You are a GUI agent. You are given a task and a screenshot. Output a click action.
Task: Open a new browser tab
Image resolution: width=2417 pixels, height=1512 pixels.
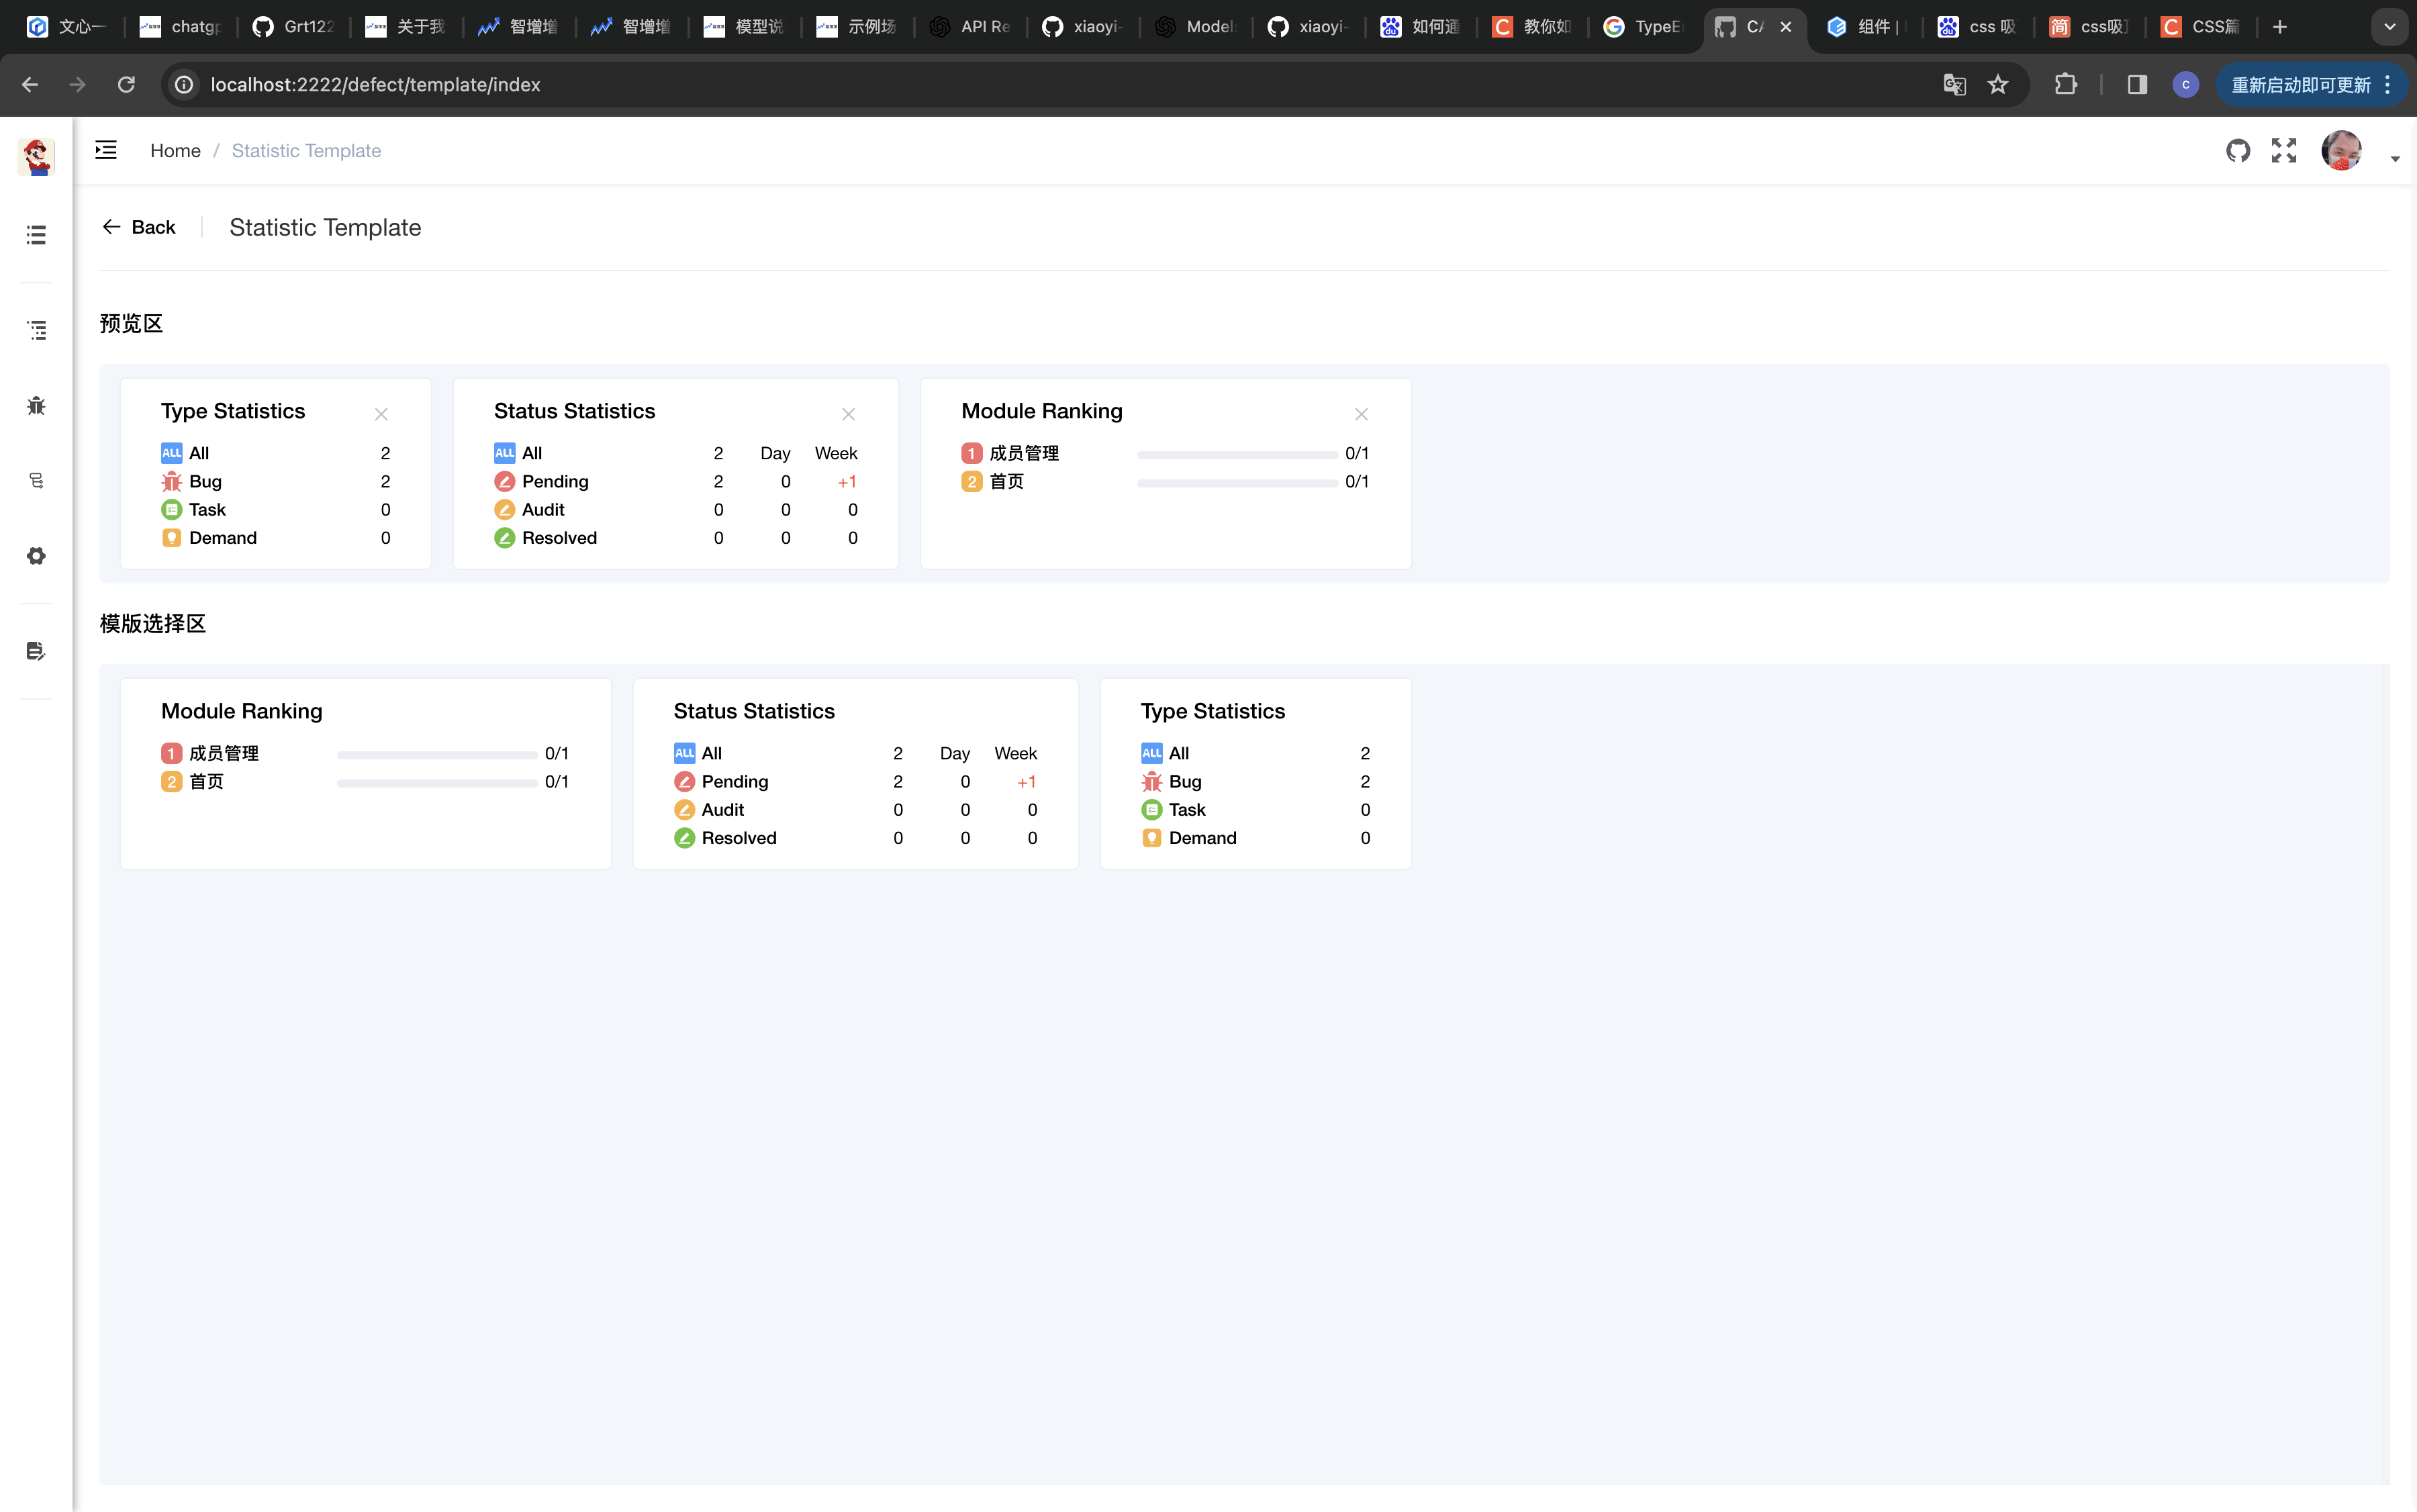(x=2279, y=27)
